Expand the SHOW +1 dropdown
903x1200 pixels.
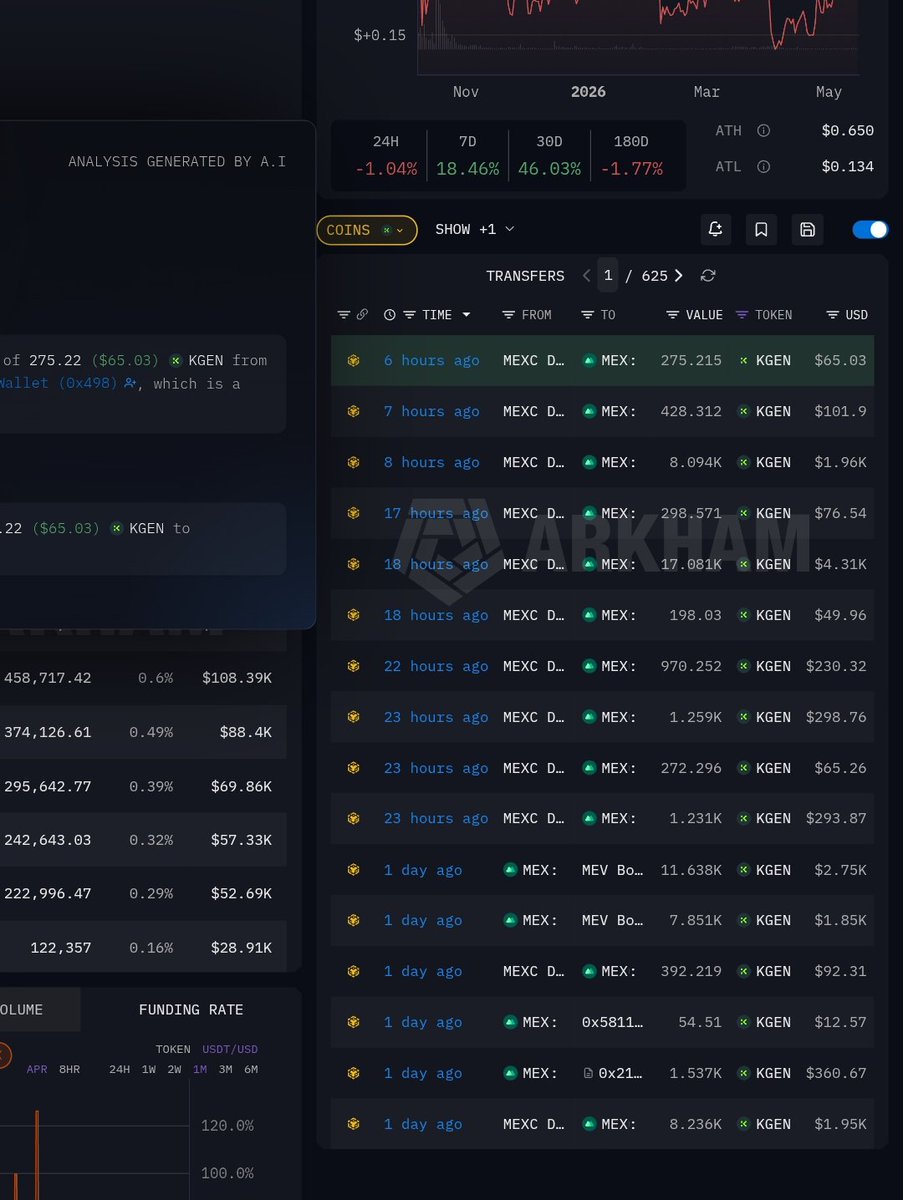pyautogui.click(x=475, y=230)
